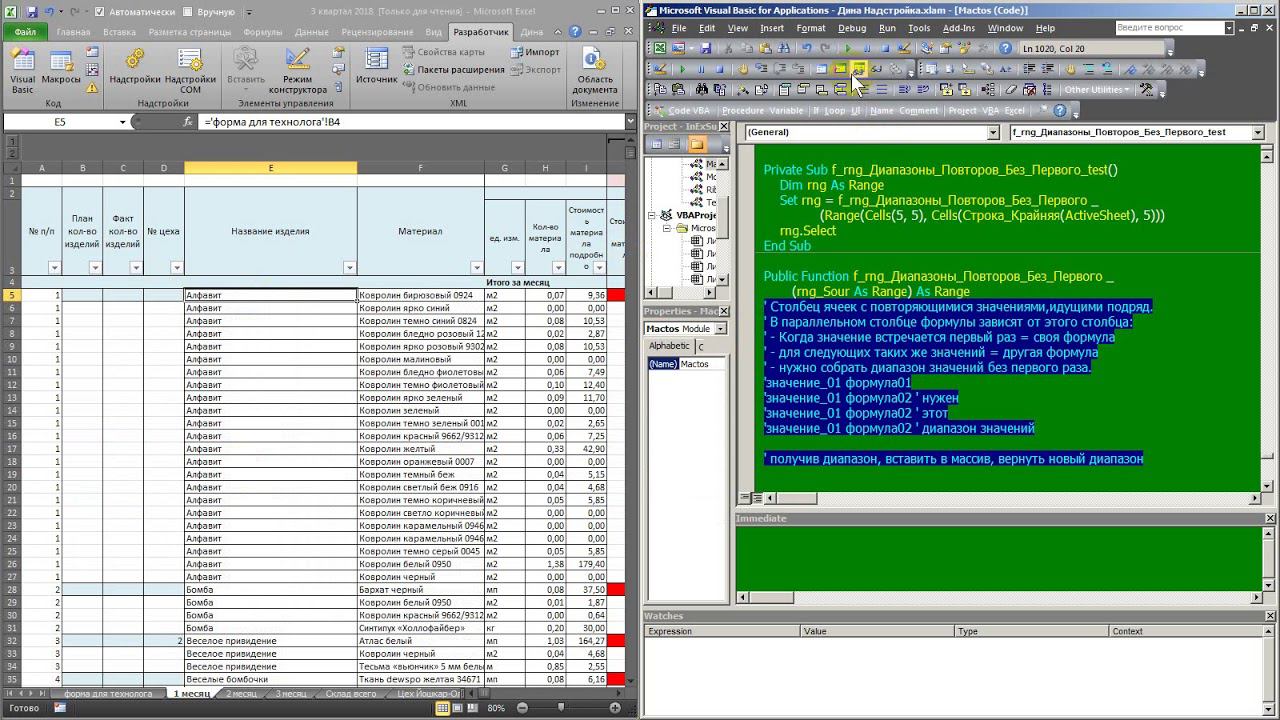Toggle breakpoint hand icon in Debug toolbar
The height and width of the screenshot is (720, 1280).
coord(742,69)
